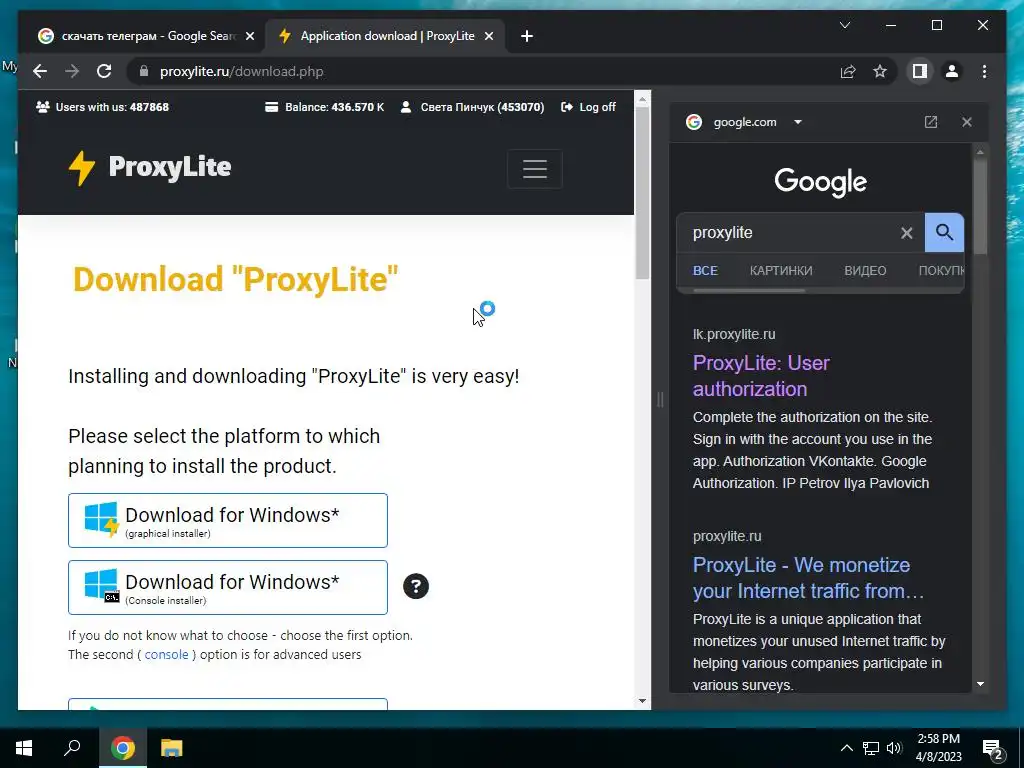
Task: Click proxylite.ru result URL
Action: [727, 536]
